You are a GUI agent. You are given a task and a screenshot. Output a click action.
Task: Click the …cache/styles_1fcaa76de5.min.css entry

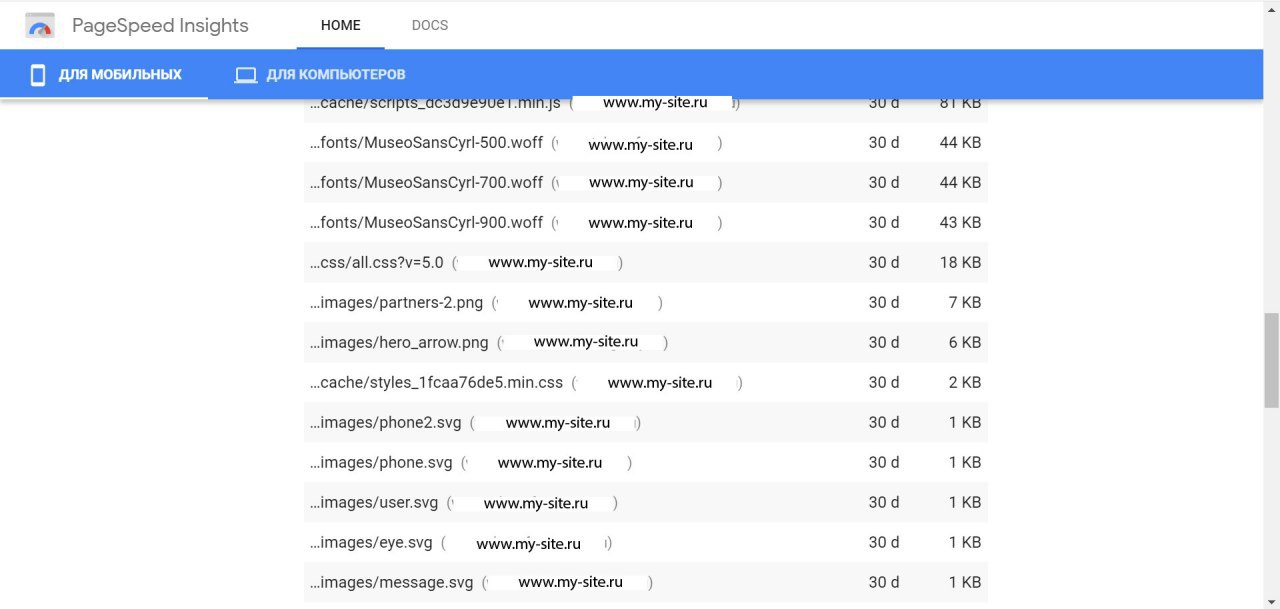437,382
